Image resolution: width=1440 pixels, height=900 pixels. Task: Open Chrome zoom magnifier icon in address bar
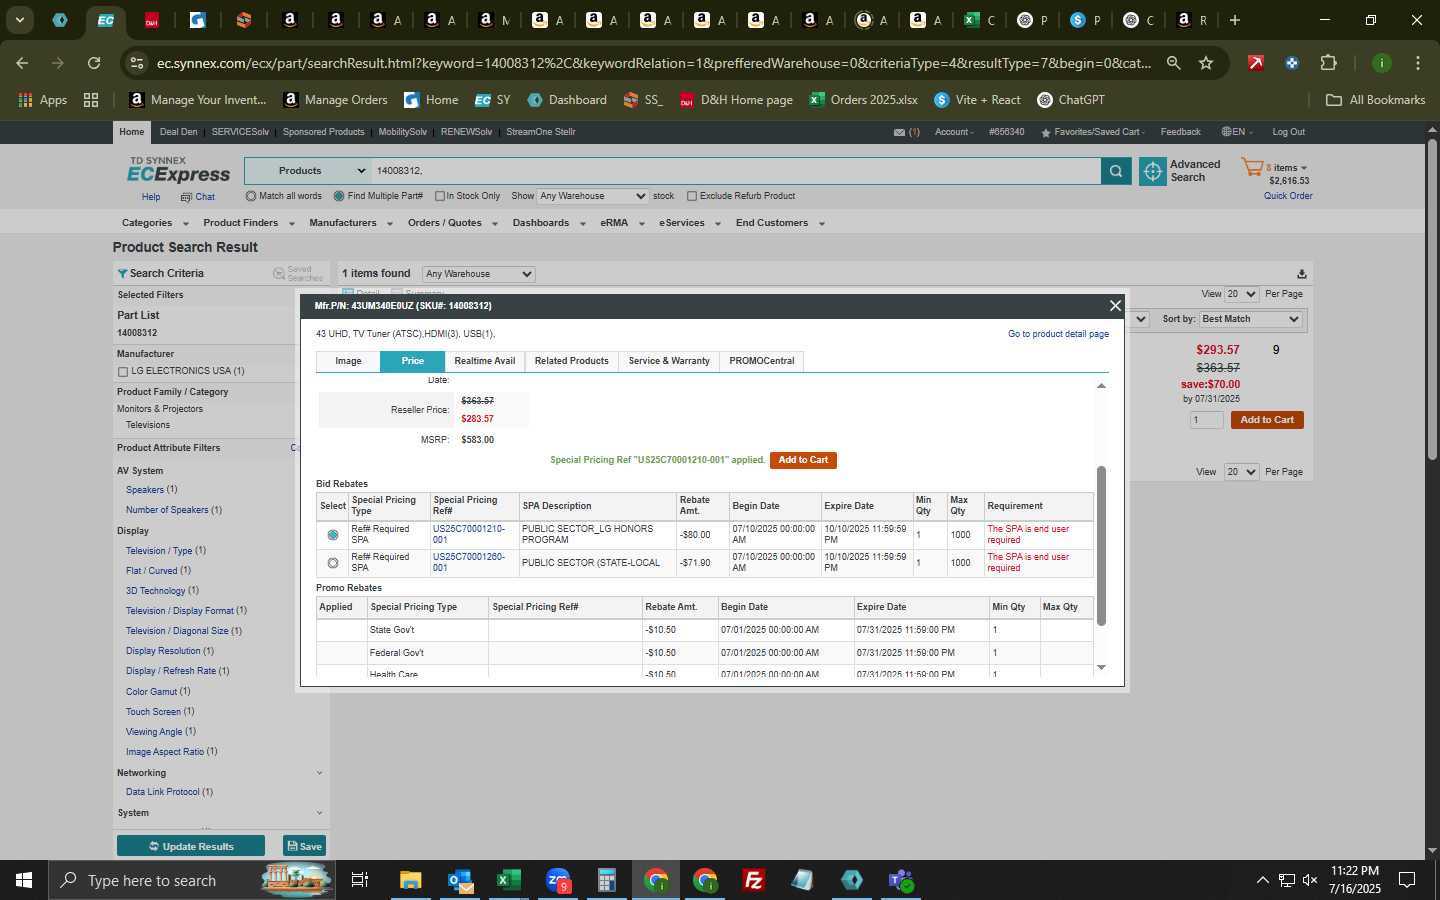pyautogui.click(x=1174, y=63)
